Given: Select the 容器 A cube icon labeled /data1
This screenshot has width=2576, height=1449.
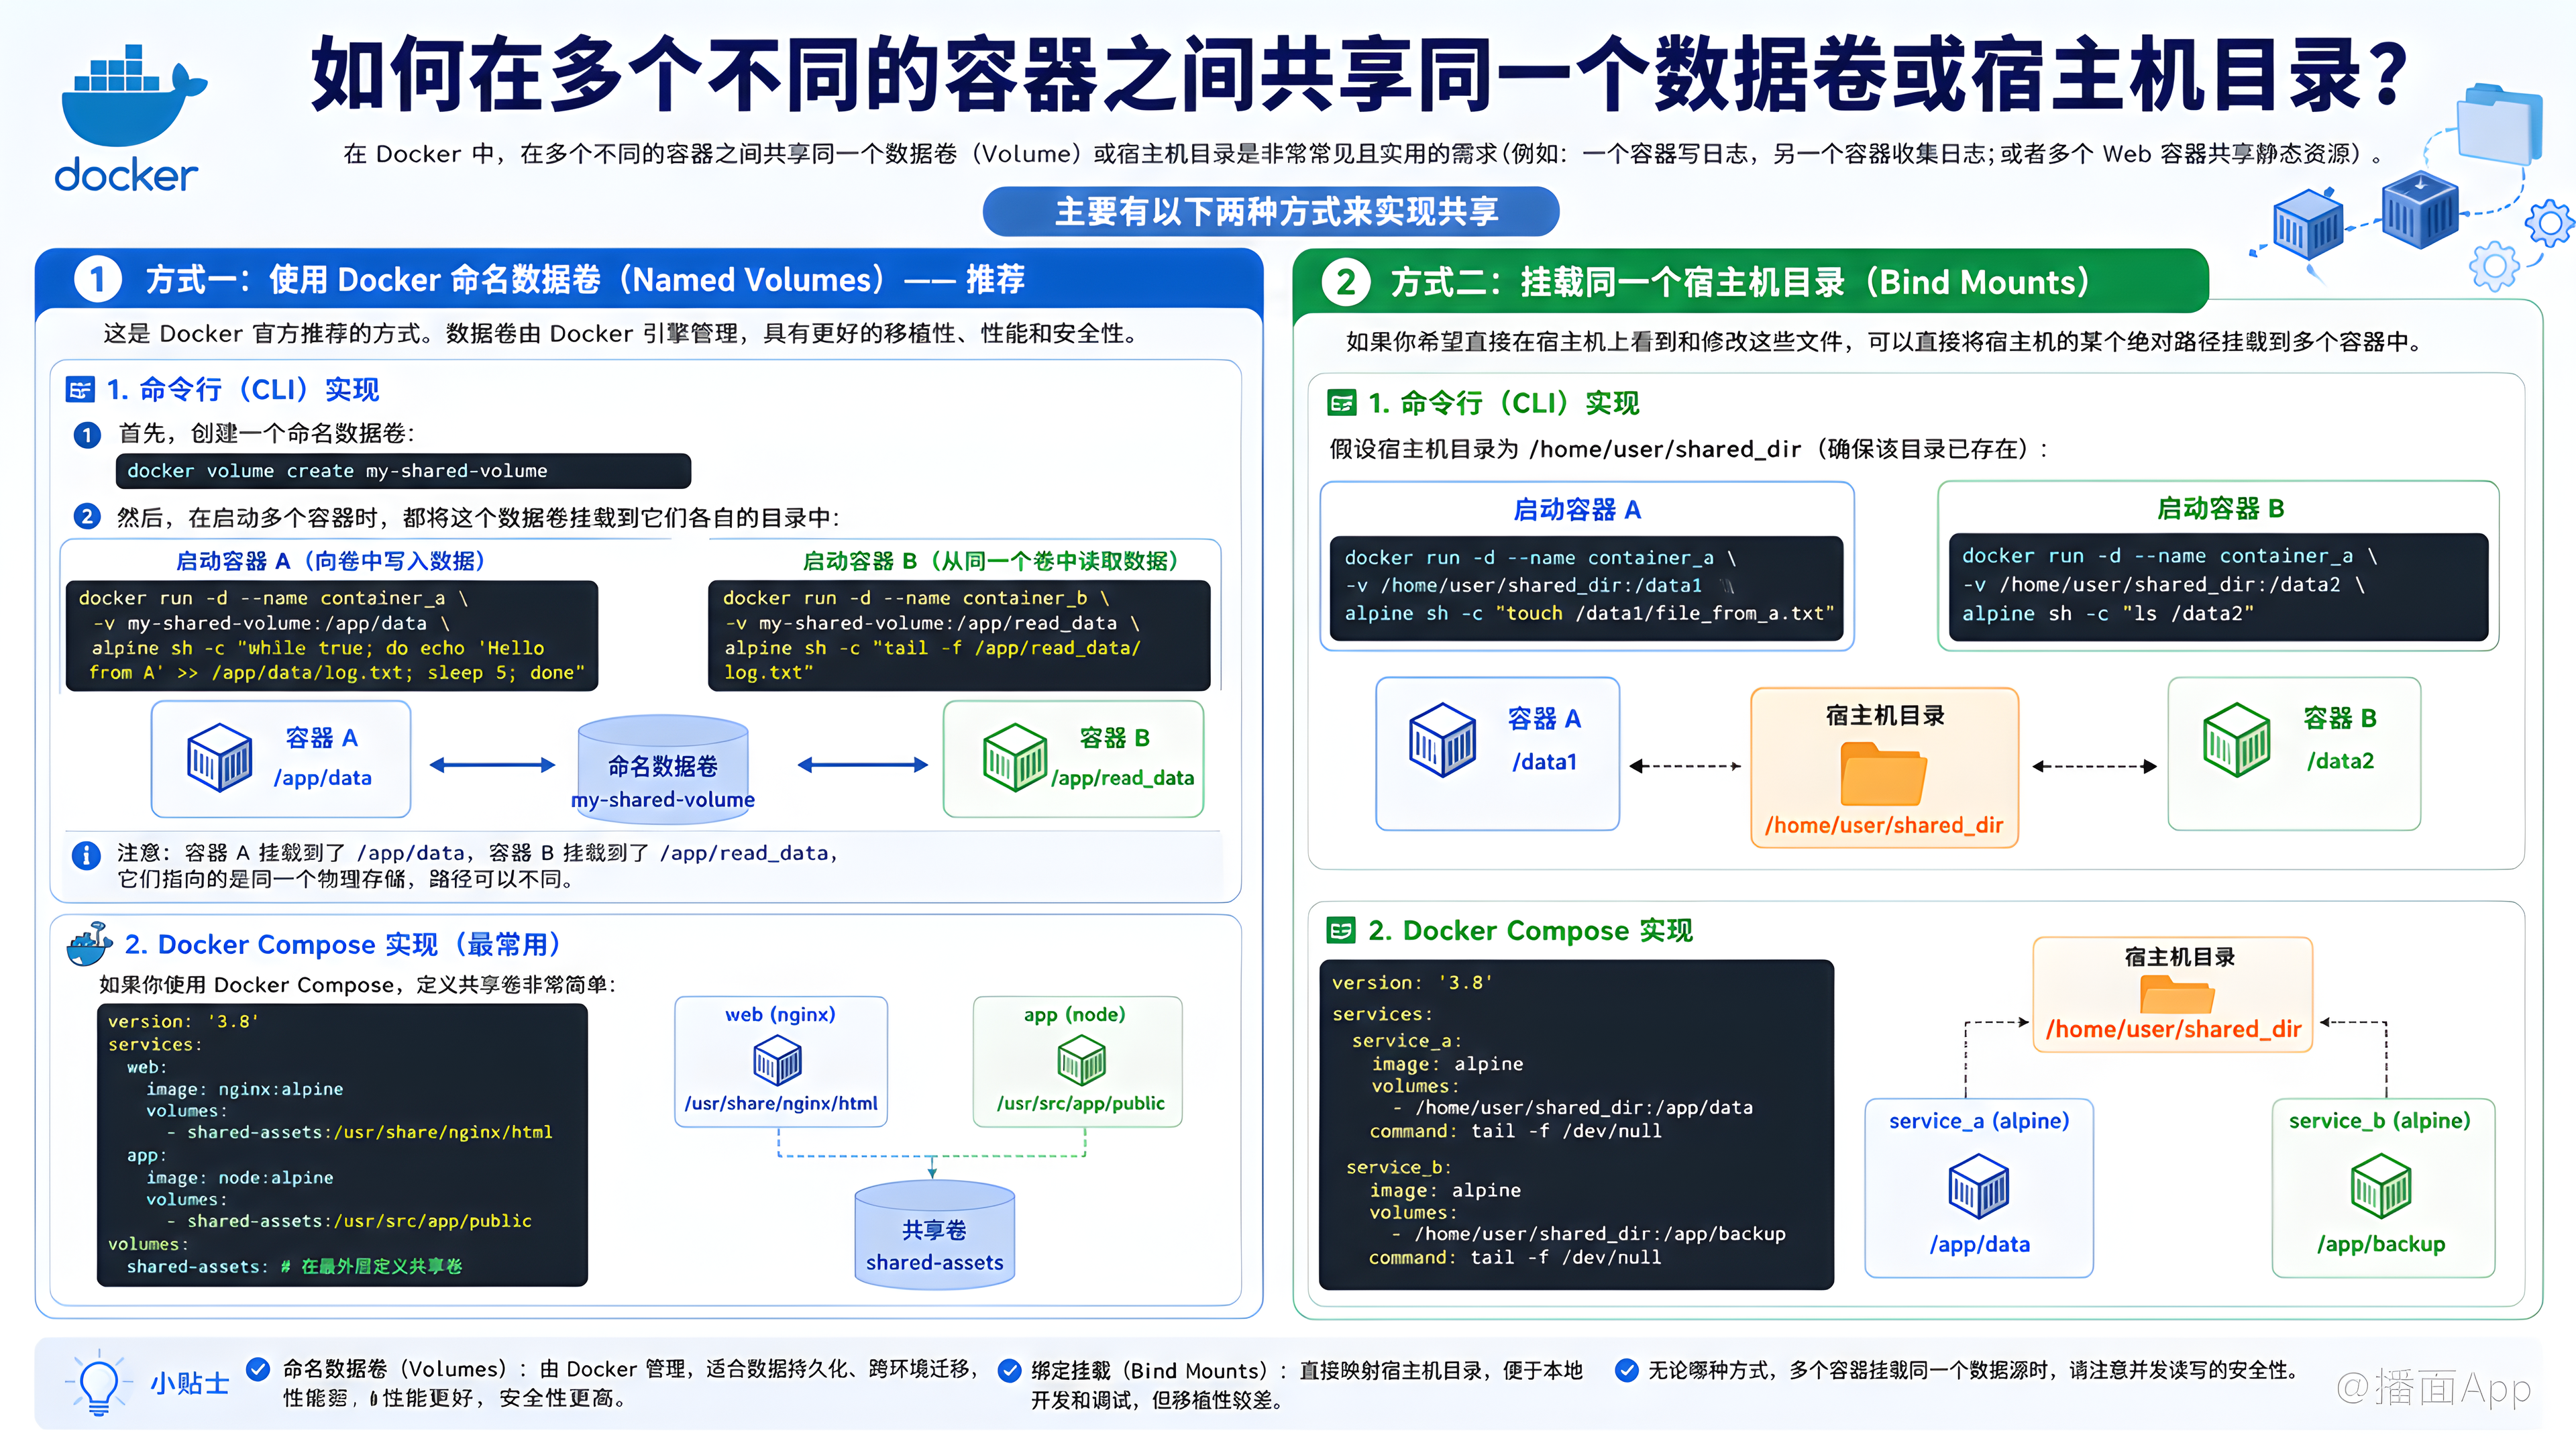Looking at the screenshot, I should 1442,740.
